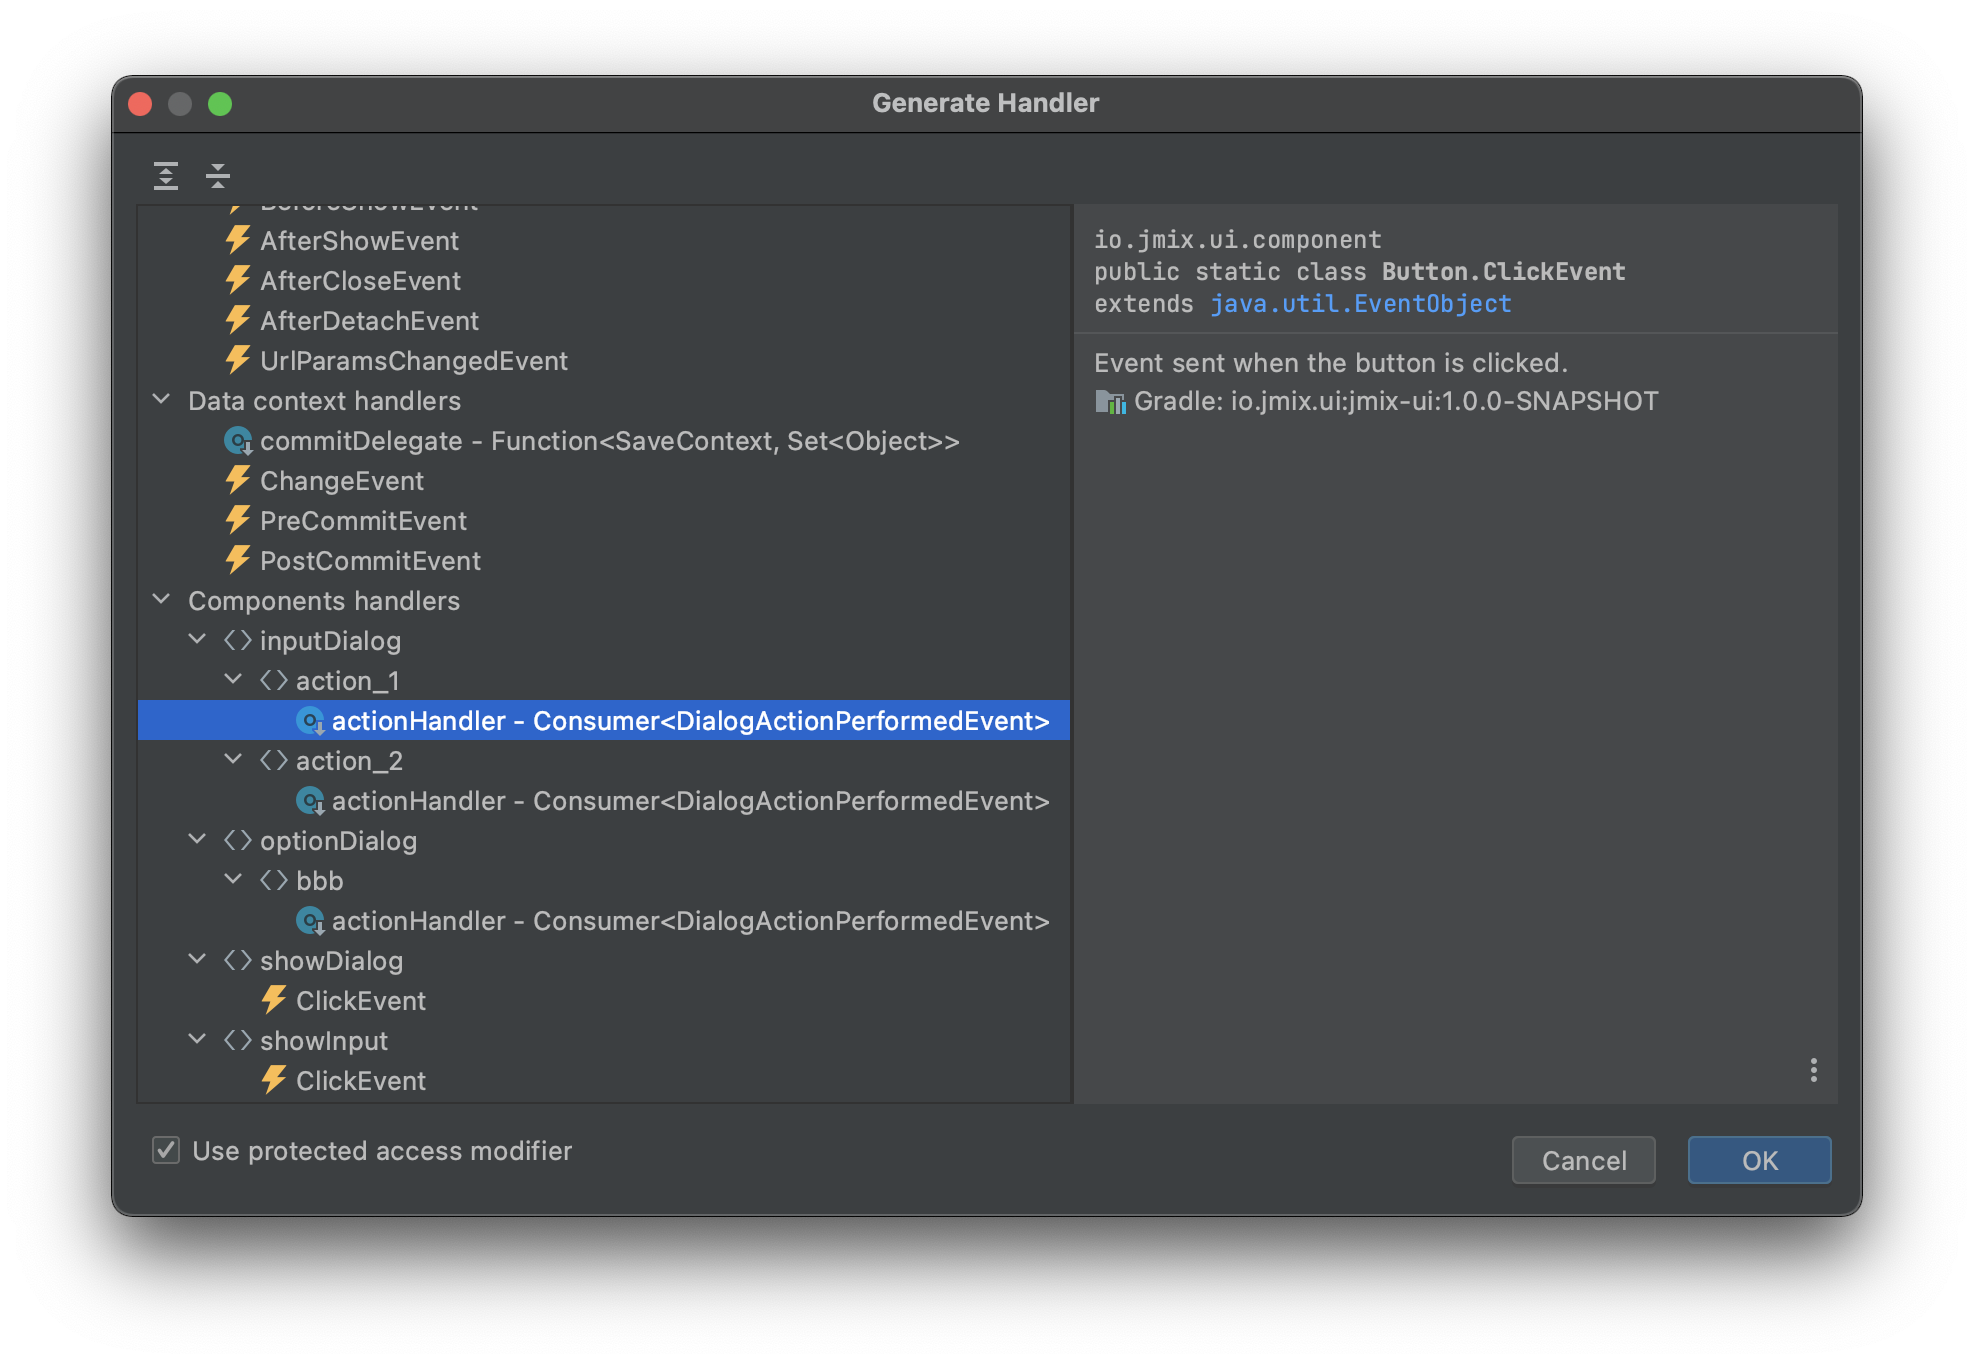Screen dimensions: 1974x1364
Task: Click the delegate icon beside commitDelegate
Action: pos(237,440)
